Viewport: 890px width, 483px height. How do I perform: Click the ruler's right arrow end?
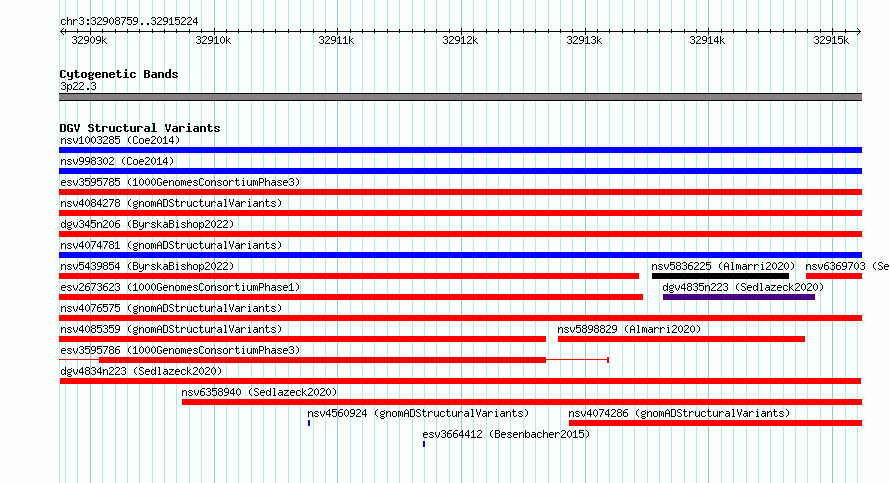(859, 31)
